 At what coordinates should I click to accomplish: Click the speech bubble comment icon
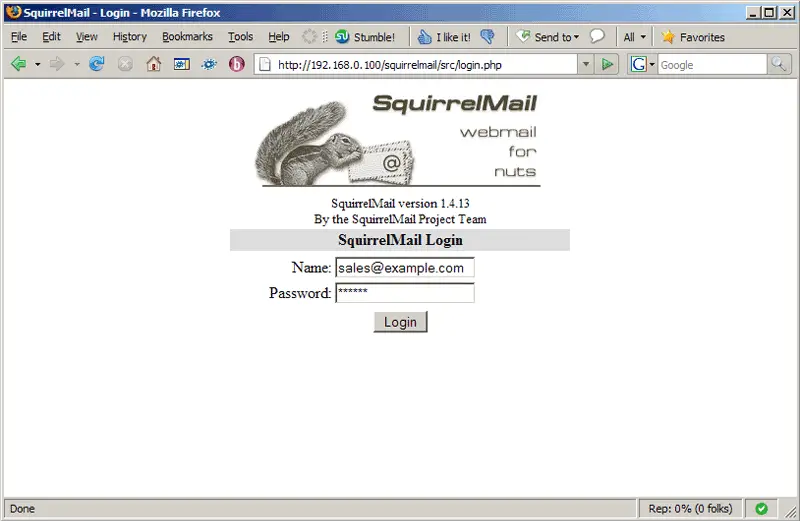coord(597,36)
